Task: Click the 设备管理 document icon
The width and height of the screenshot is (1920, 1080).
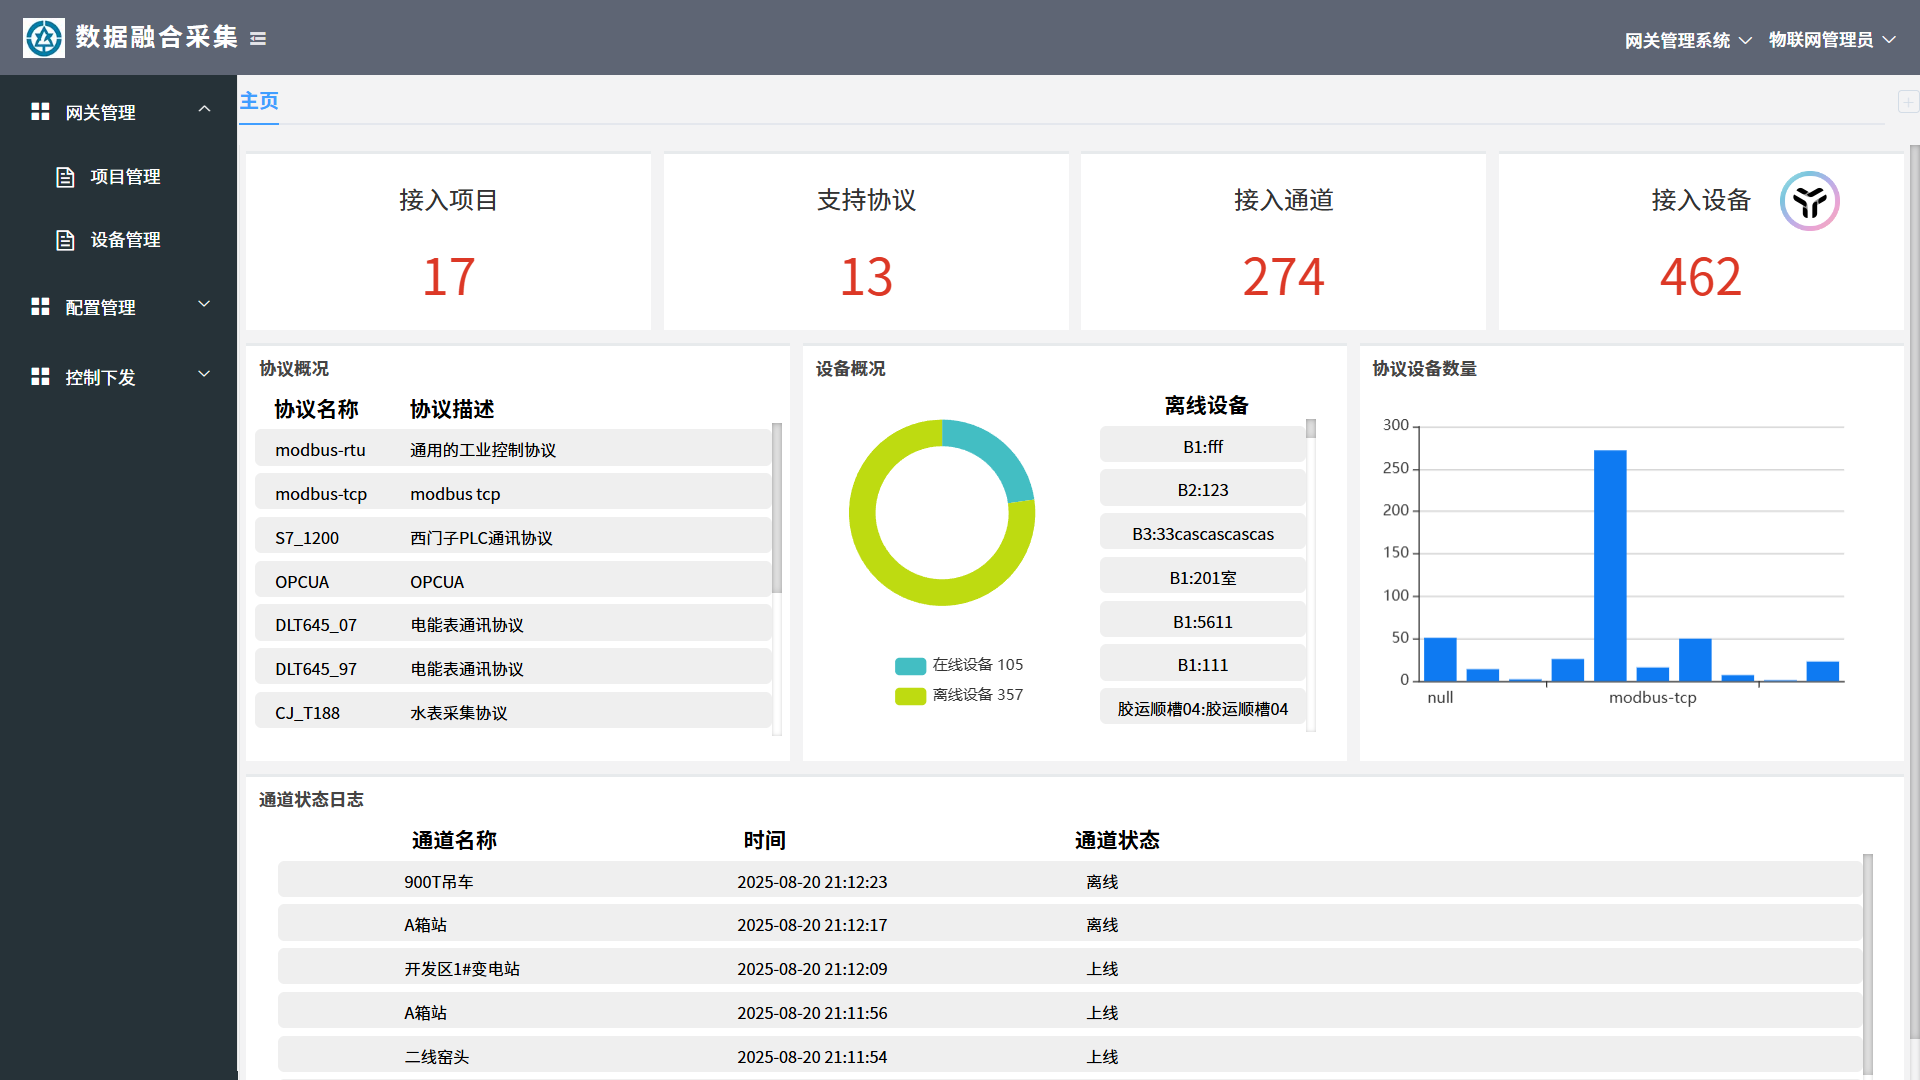Action: click(x=65, y=240)
